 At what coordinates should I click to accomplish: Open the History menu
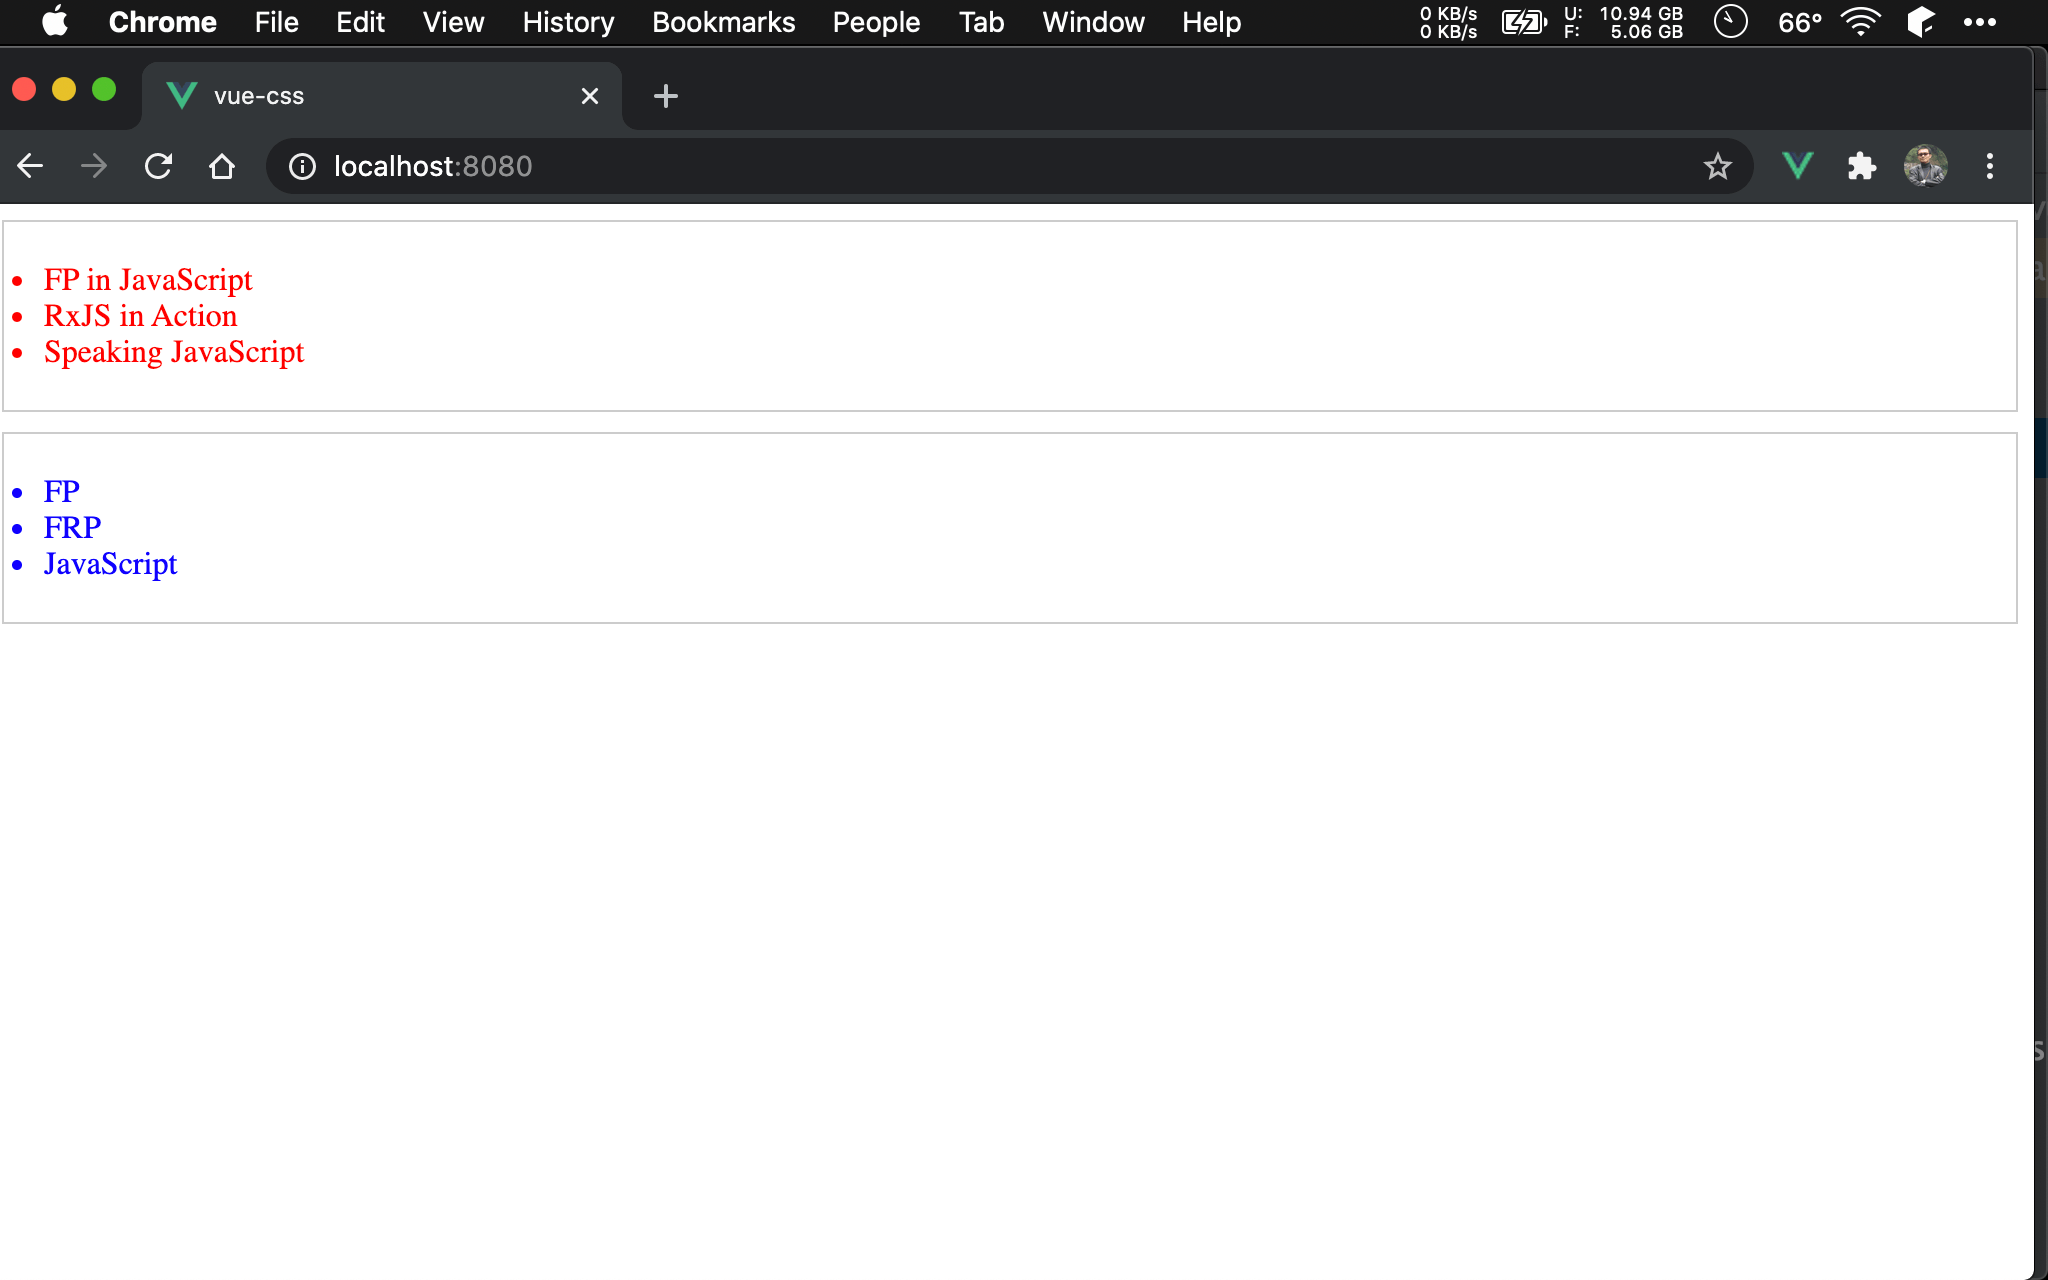568,22
